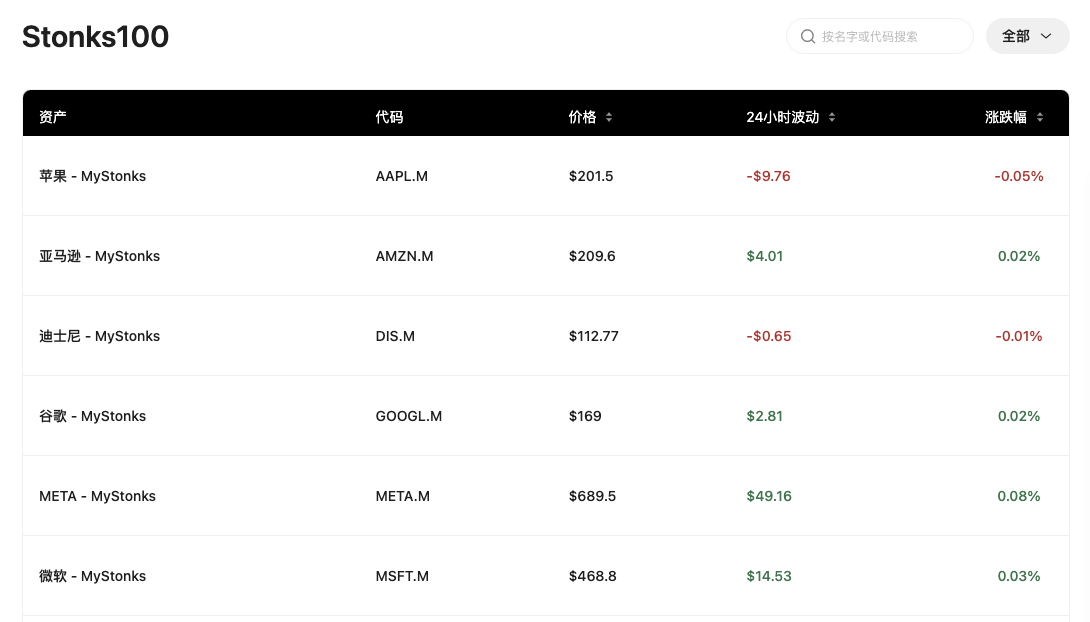Select the 谷歌 - MyStonks asset
The width and height of the screenshot is (1090, 622).
(93, 416)
